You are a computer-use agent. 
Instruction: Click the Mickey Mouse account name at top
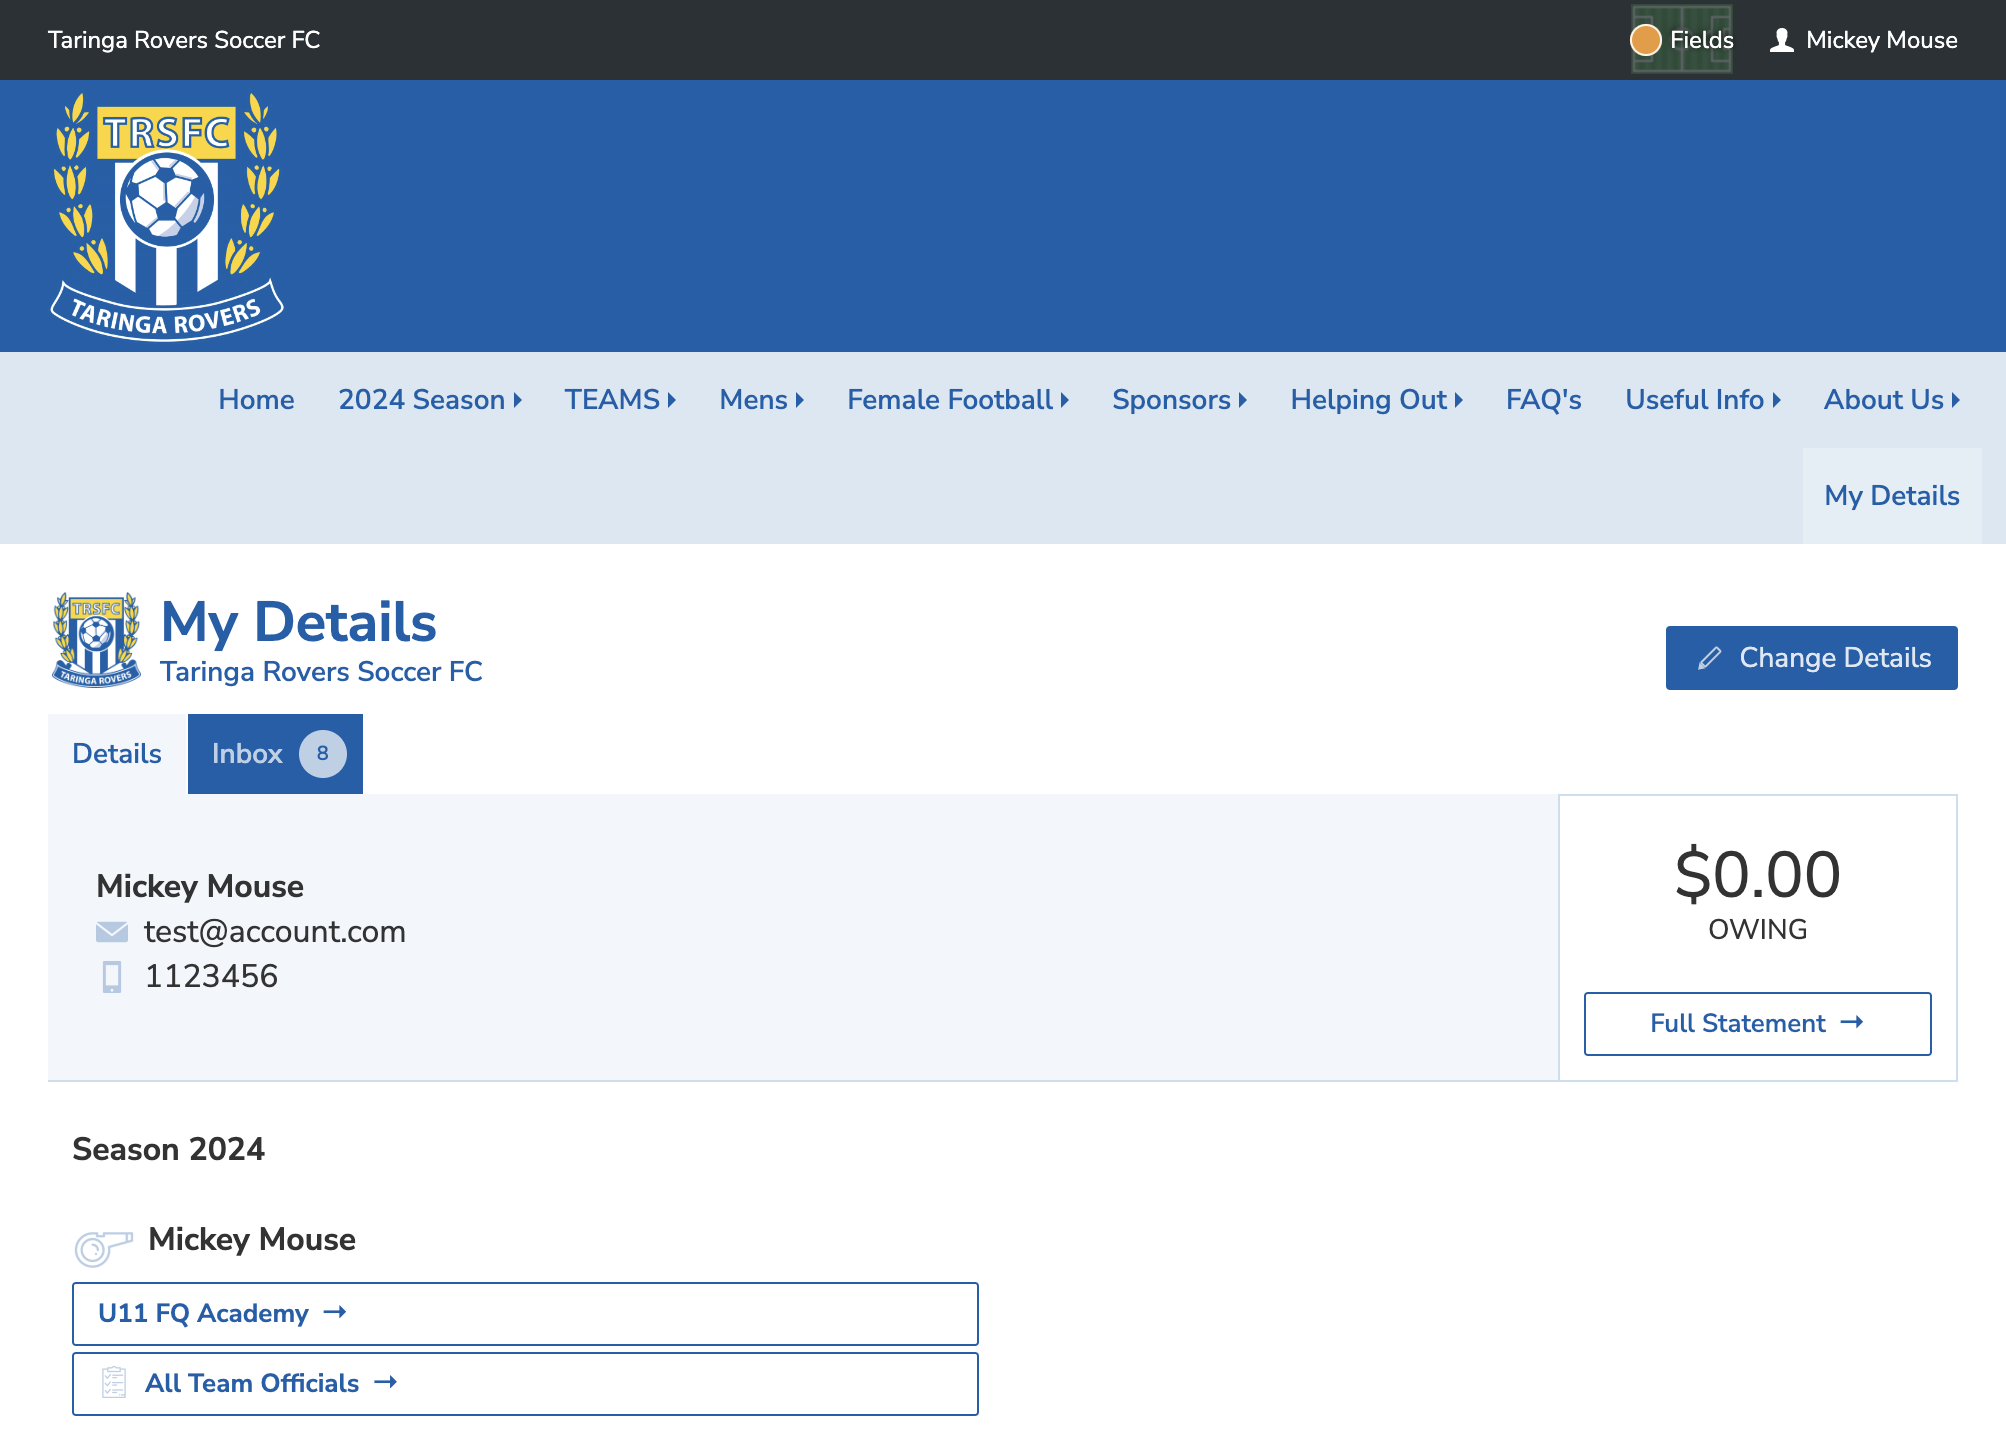(1881, 40)
